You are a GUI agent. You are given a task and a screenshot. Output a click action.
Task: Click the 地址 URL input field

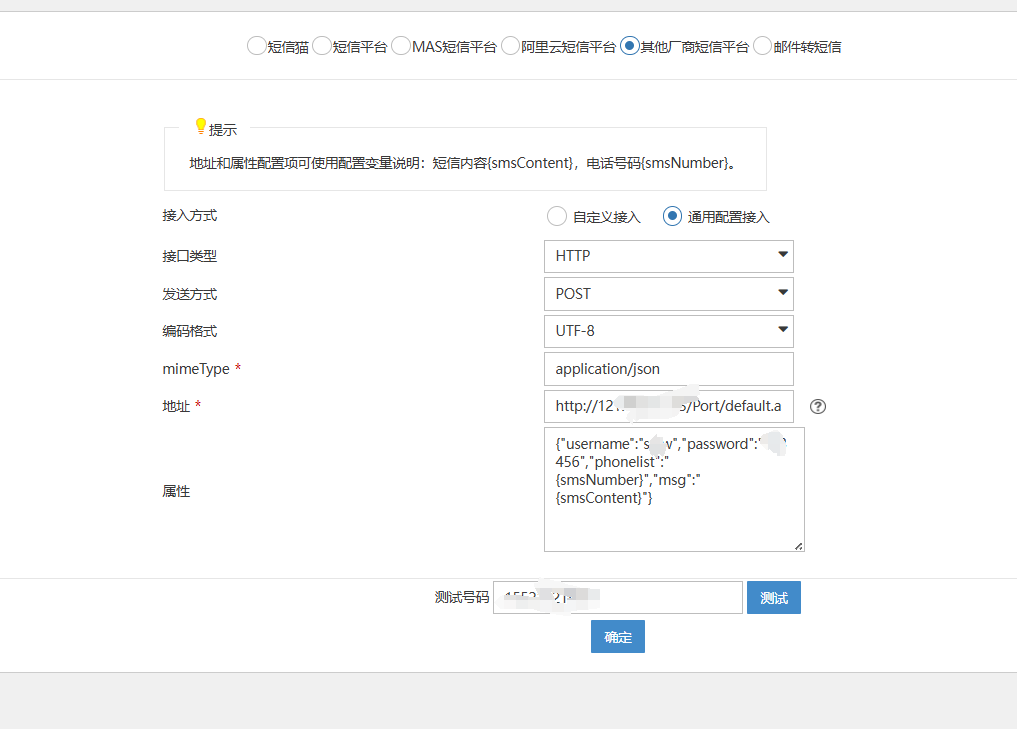coord(669,406)
